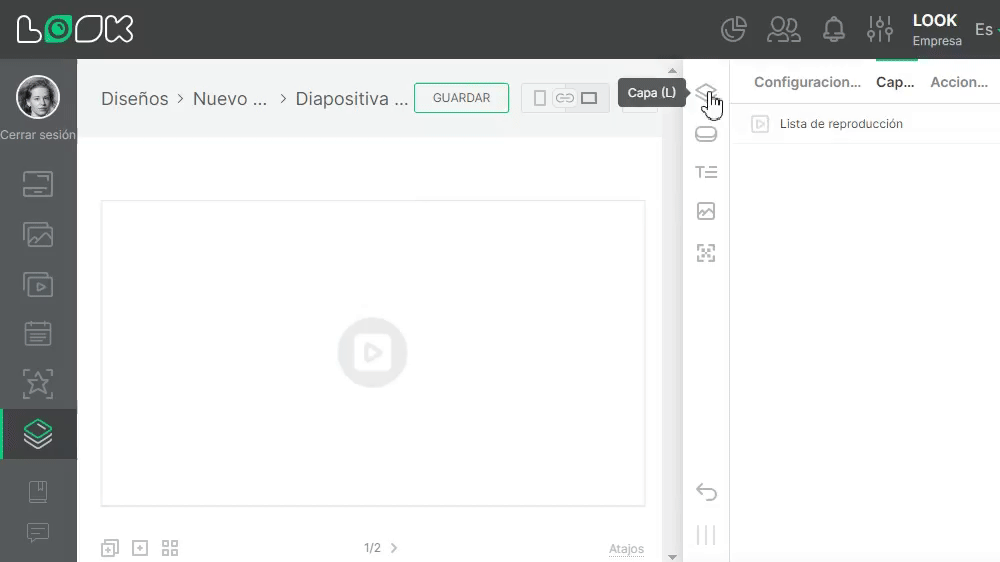Open the screens section in sidebar
Screen dimensions: 1000x562
pyautogui.click(x=38, y=184)
